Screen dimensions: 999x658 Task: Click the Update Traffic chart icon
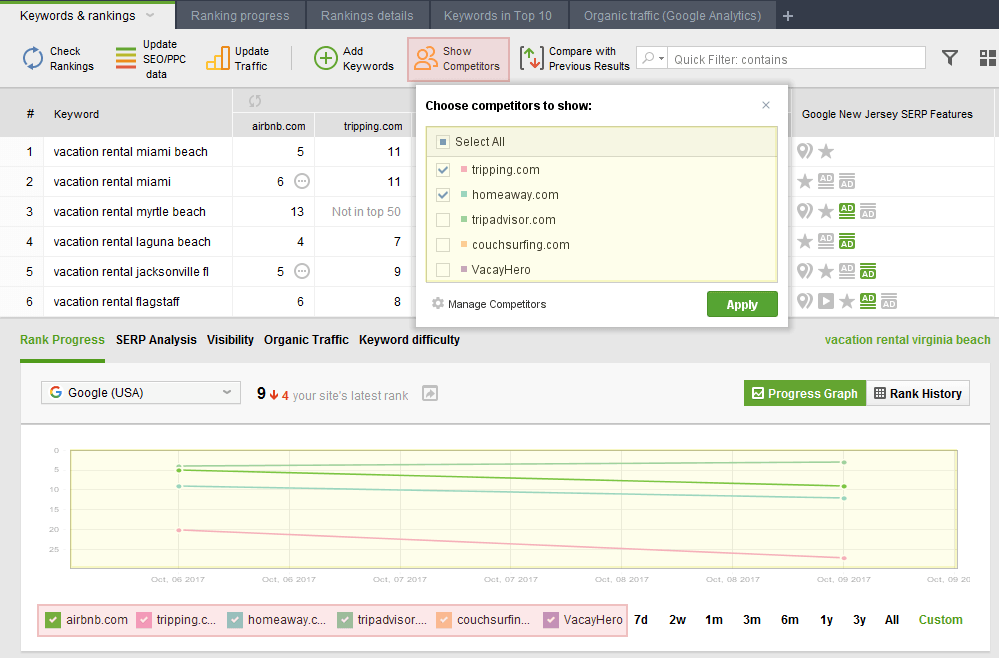218,59
